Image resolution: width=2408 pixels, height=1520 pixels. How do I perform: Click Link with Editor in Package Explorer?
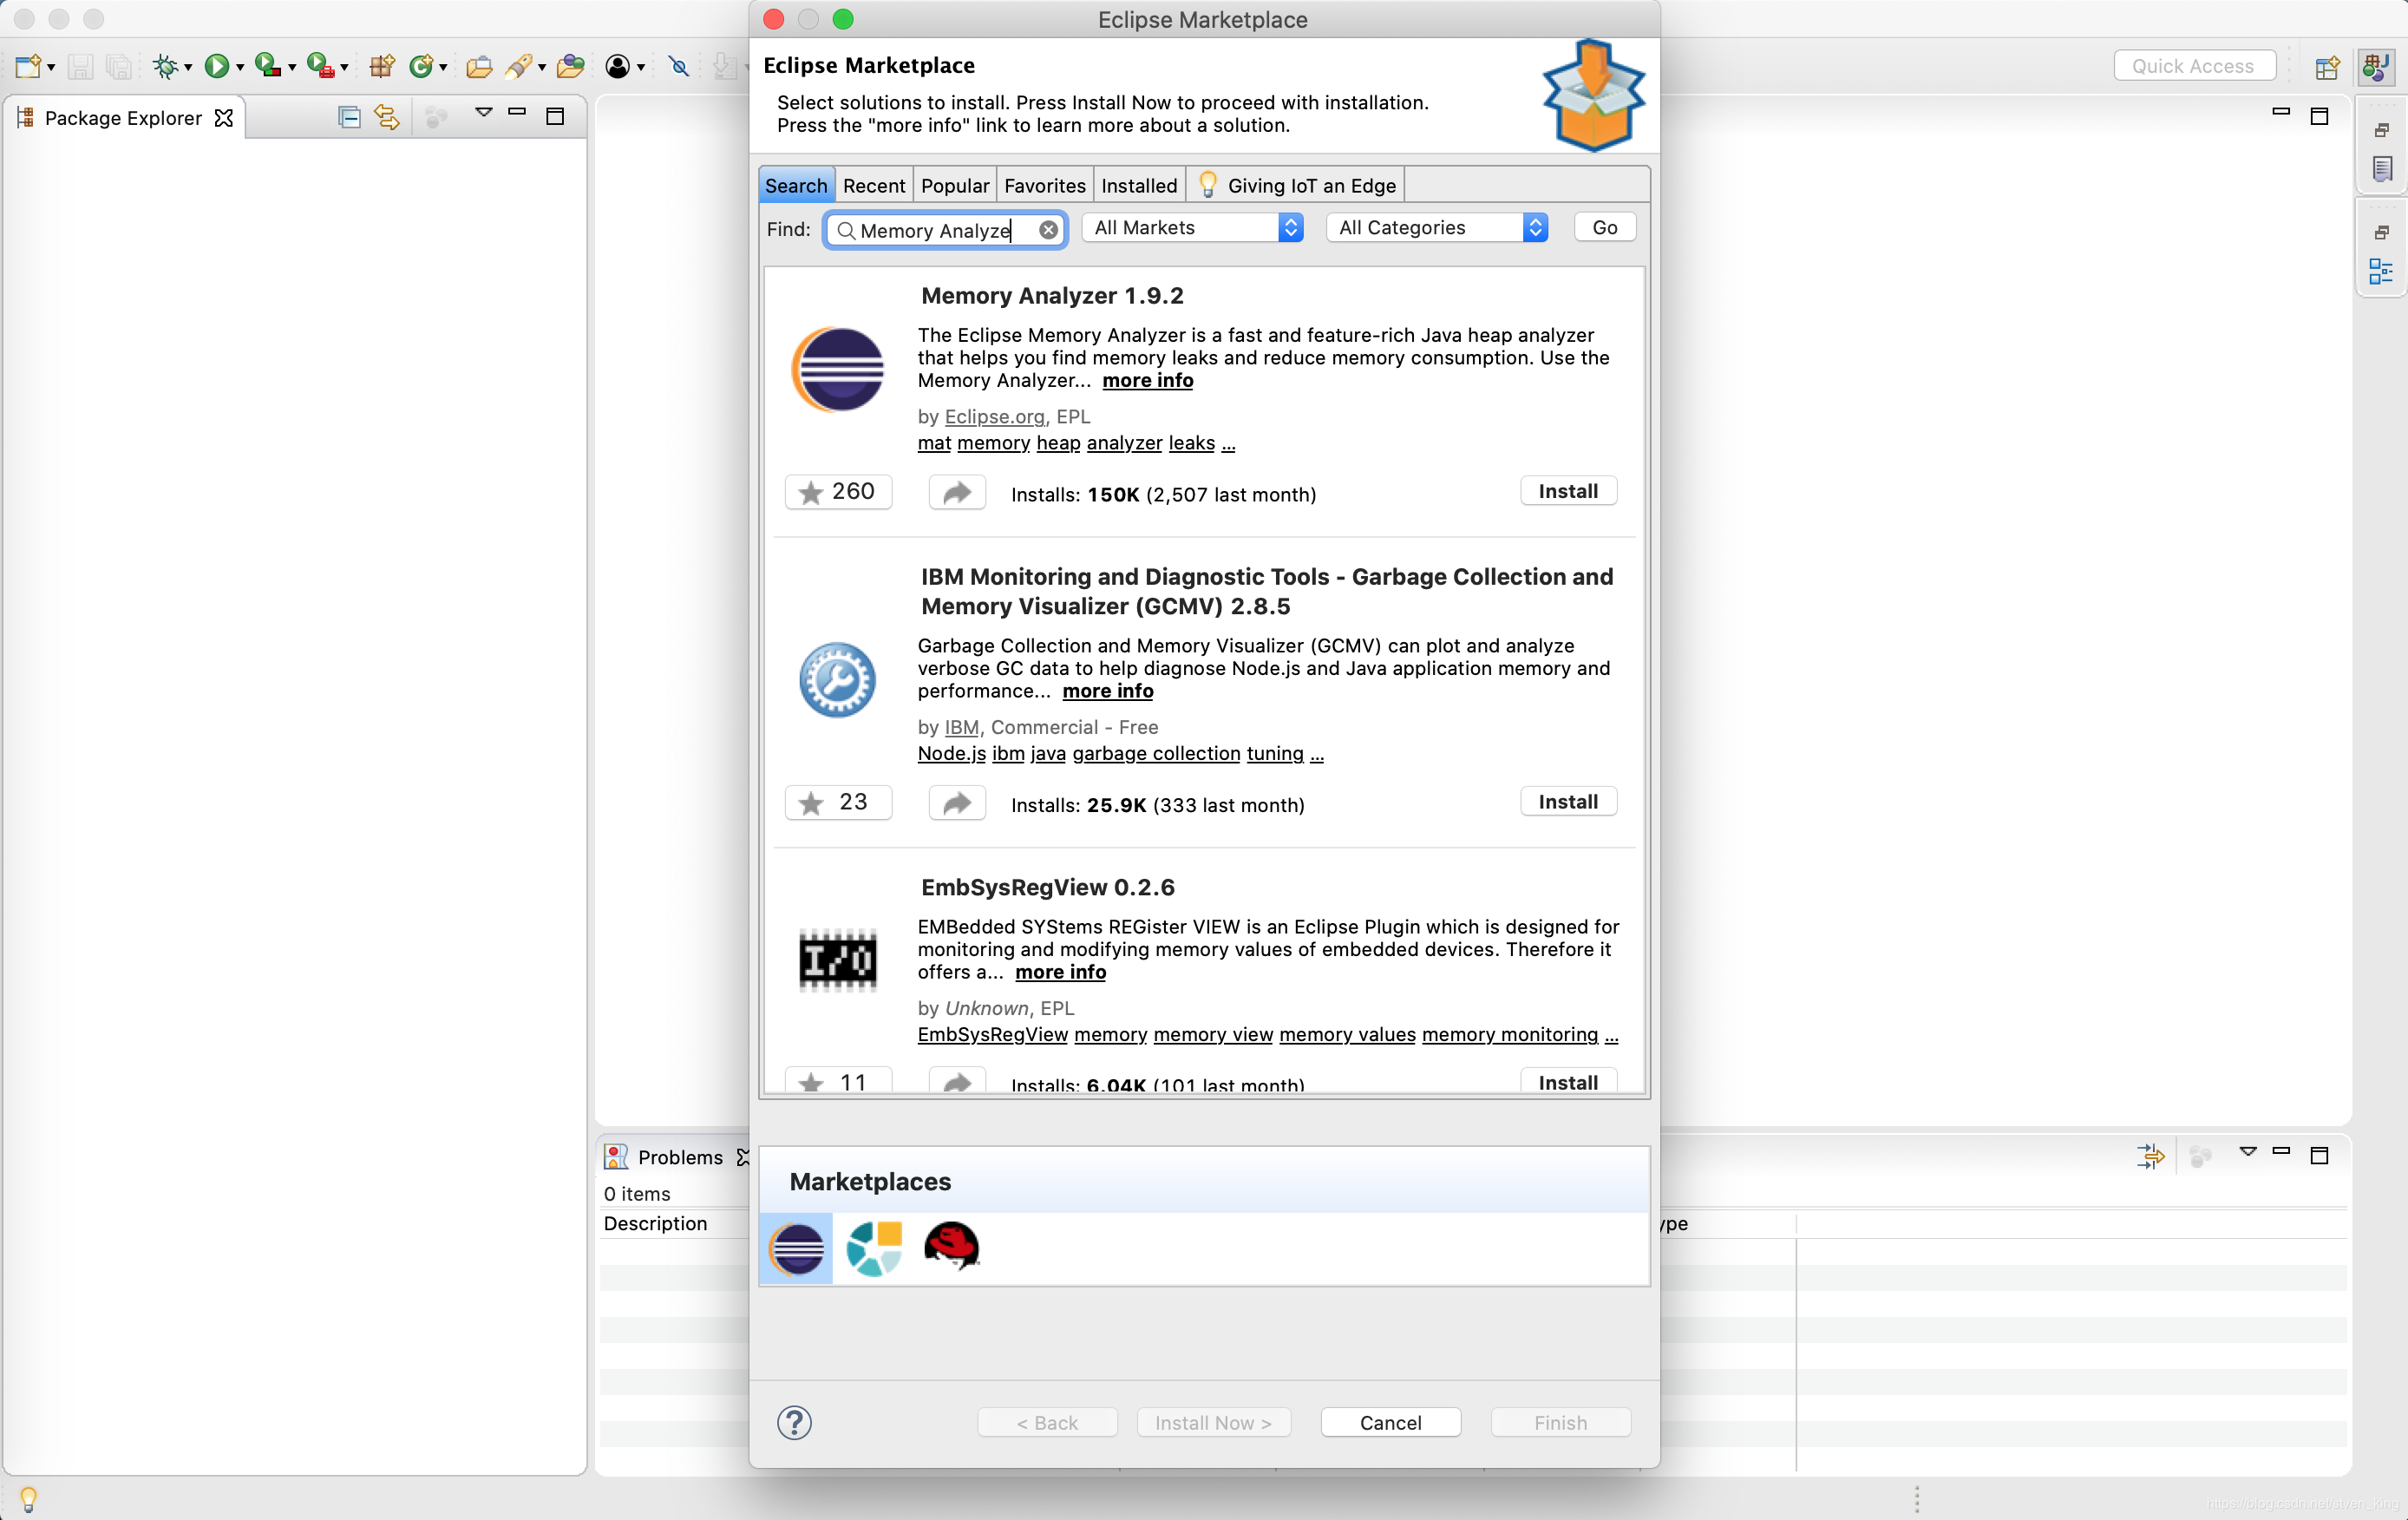click(387, 117)
